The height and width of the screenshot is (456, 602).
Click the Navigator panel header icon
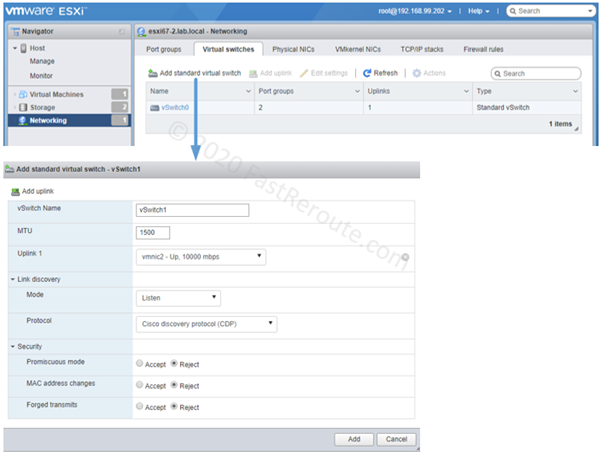15,31
